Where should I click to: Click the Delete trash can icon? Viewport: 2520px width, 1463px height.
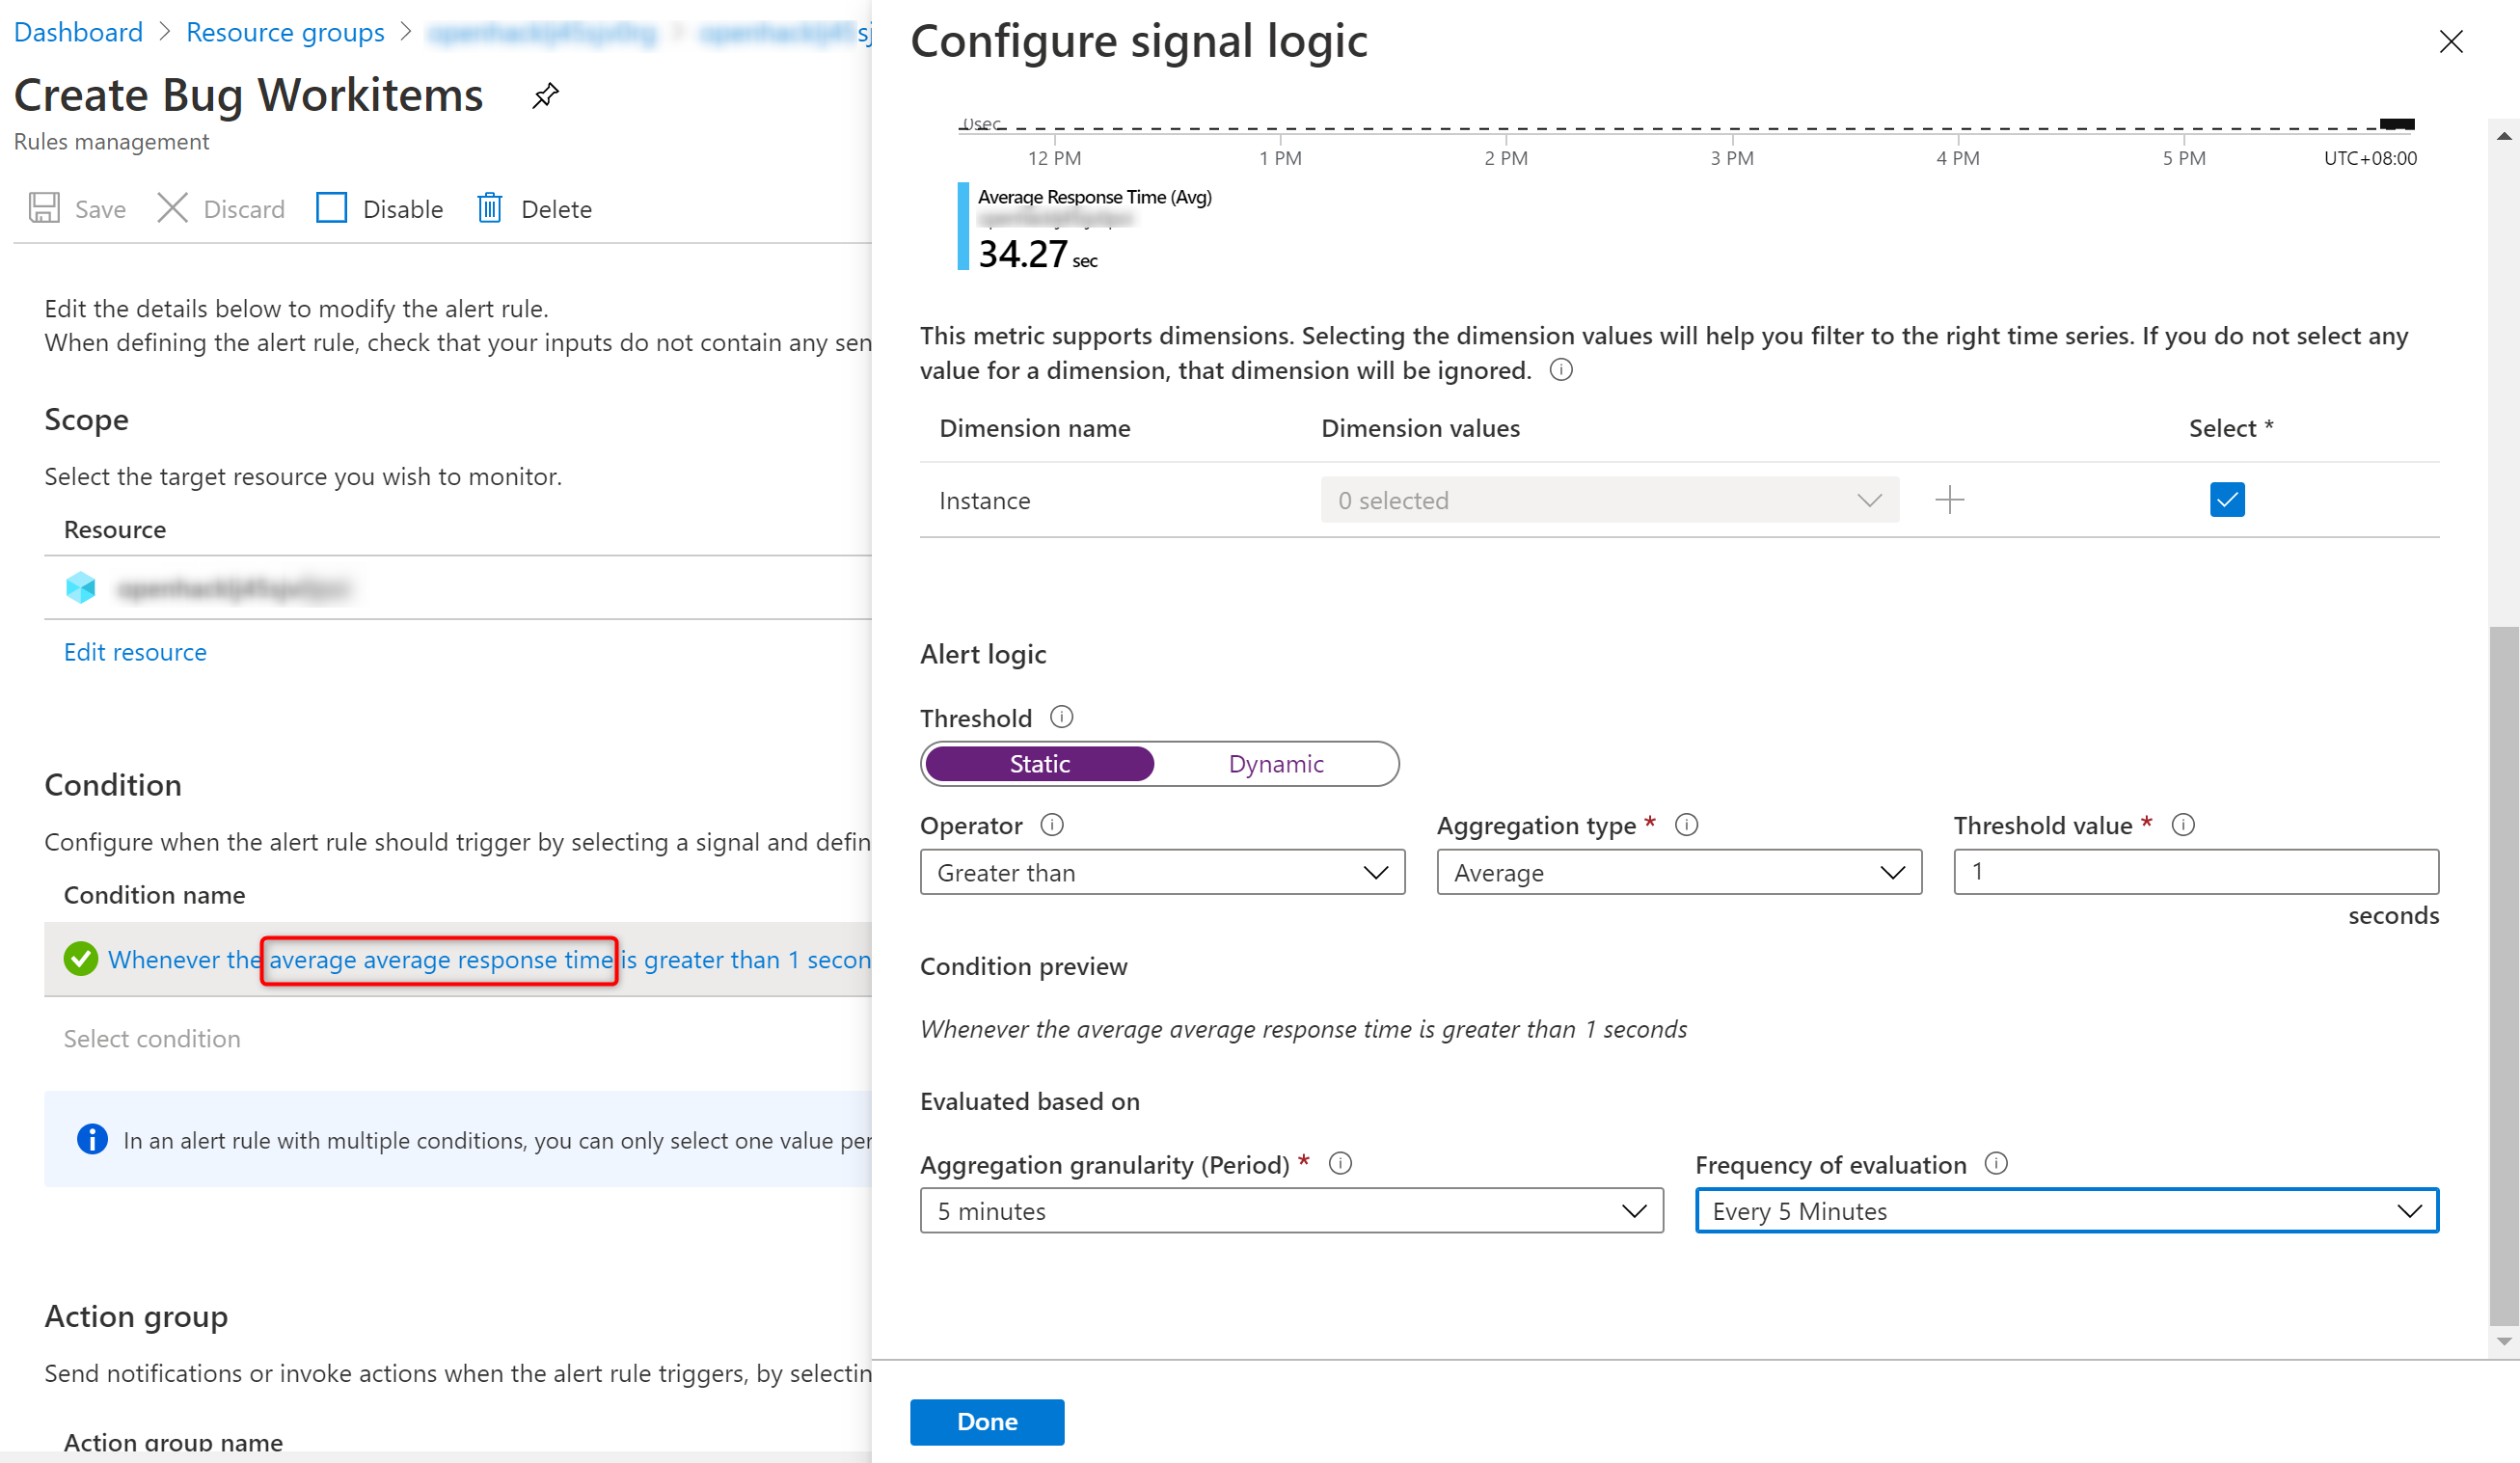click(489, 208)
